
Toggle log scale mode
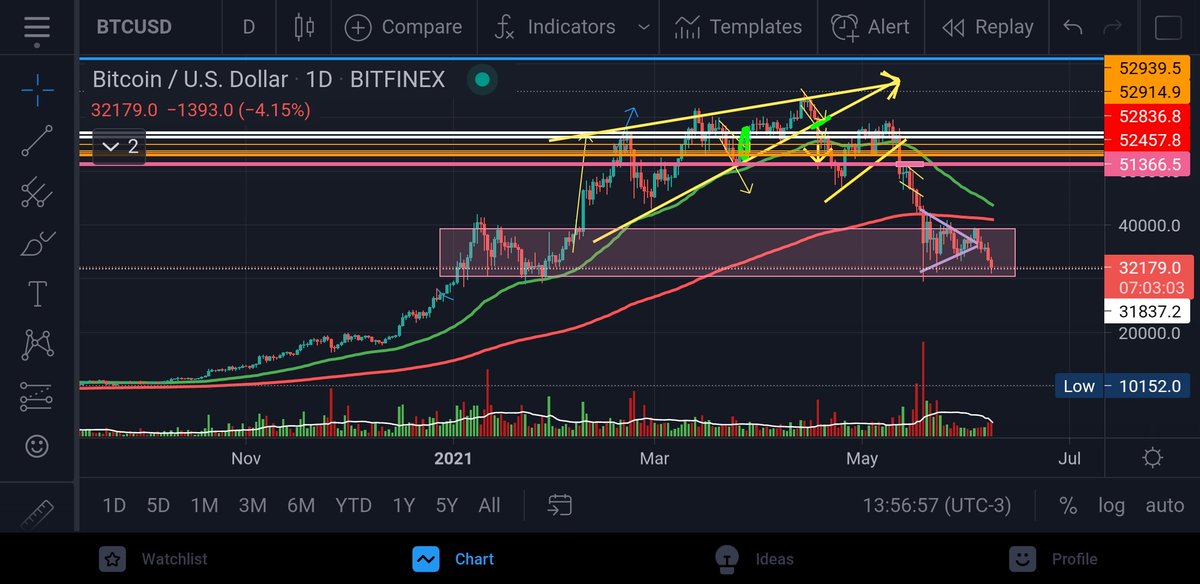tap(1111, 505)
